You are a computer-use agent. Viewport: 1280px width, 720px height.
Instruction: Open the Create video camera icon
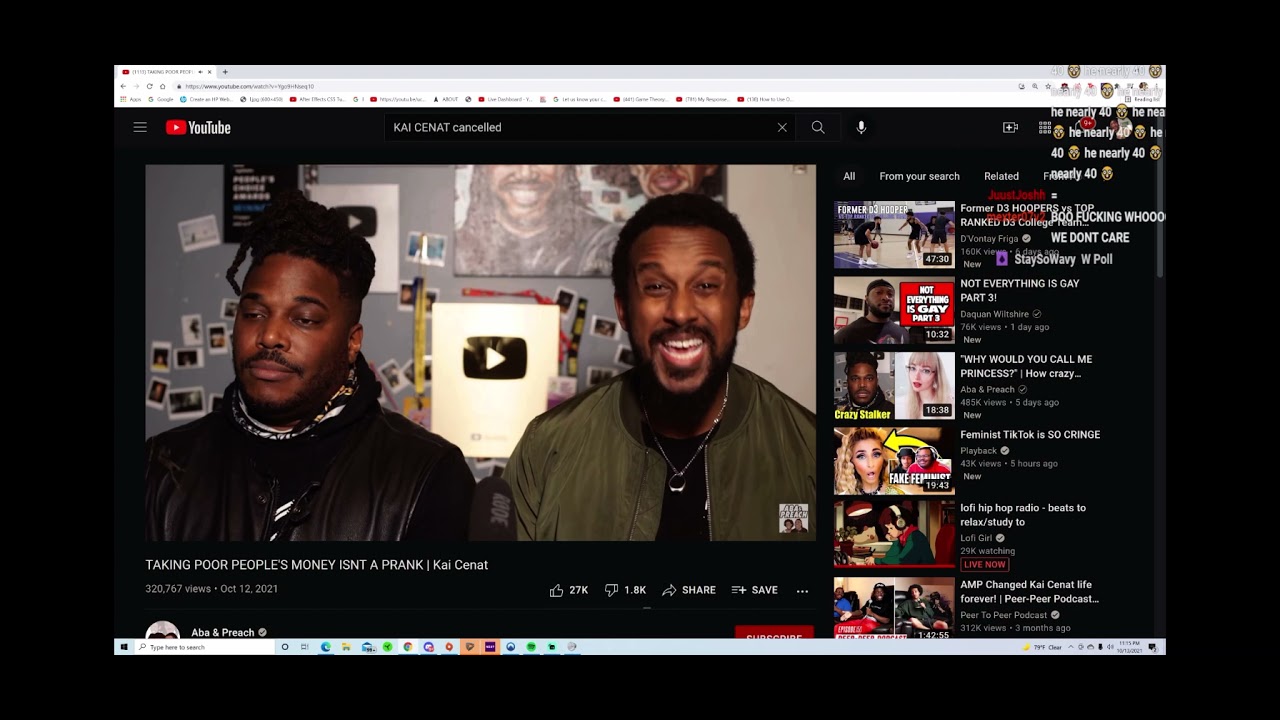[1010, 127]
